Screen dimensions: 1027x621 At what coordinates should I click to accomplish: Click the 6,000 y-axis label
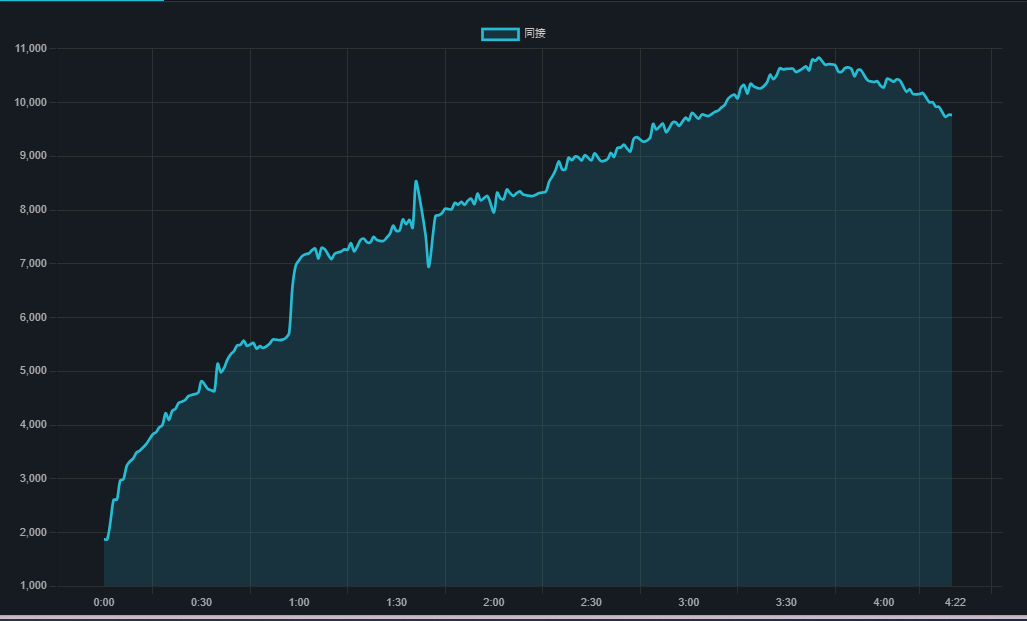click(34, 317)
